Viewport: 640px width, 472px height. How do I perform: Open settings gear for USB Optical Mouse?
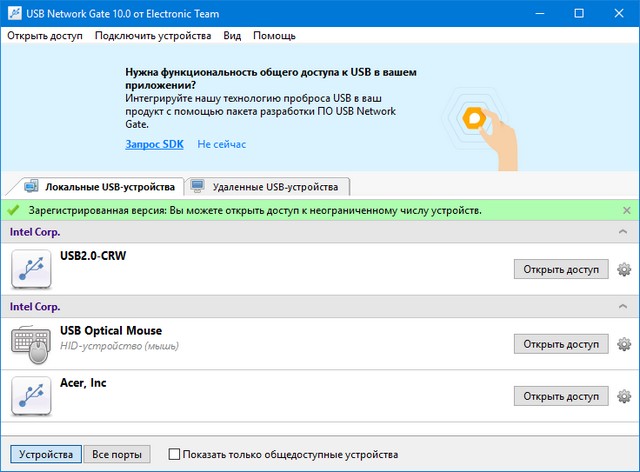pos(624,344)
